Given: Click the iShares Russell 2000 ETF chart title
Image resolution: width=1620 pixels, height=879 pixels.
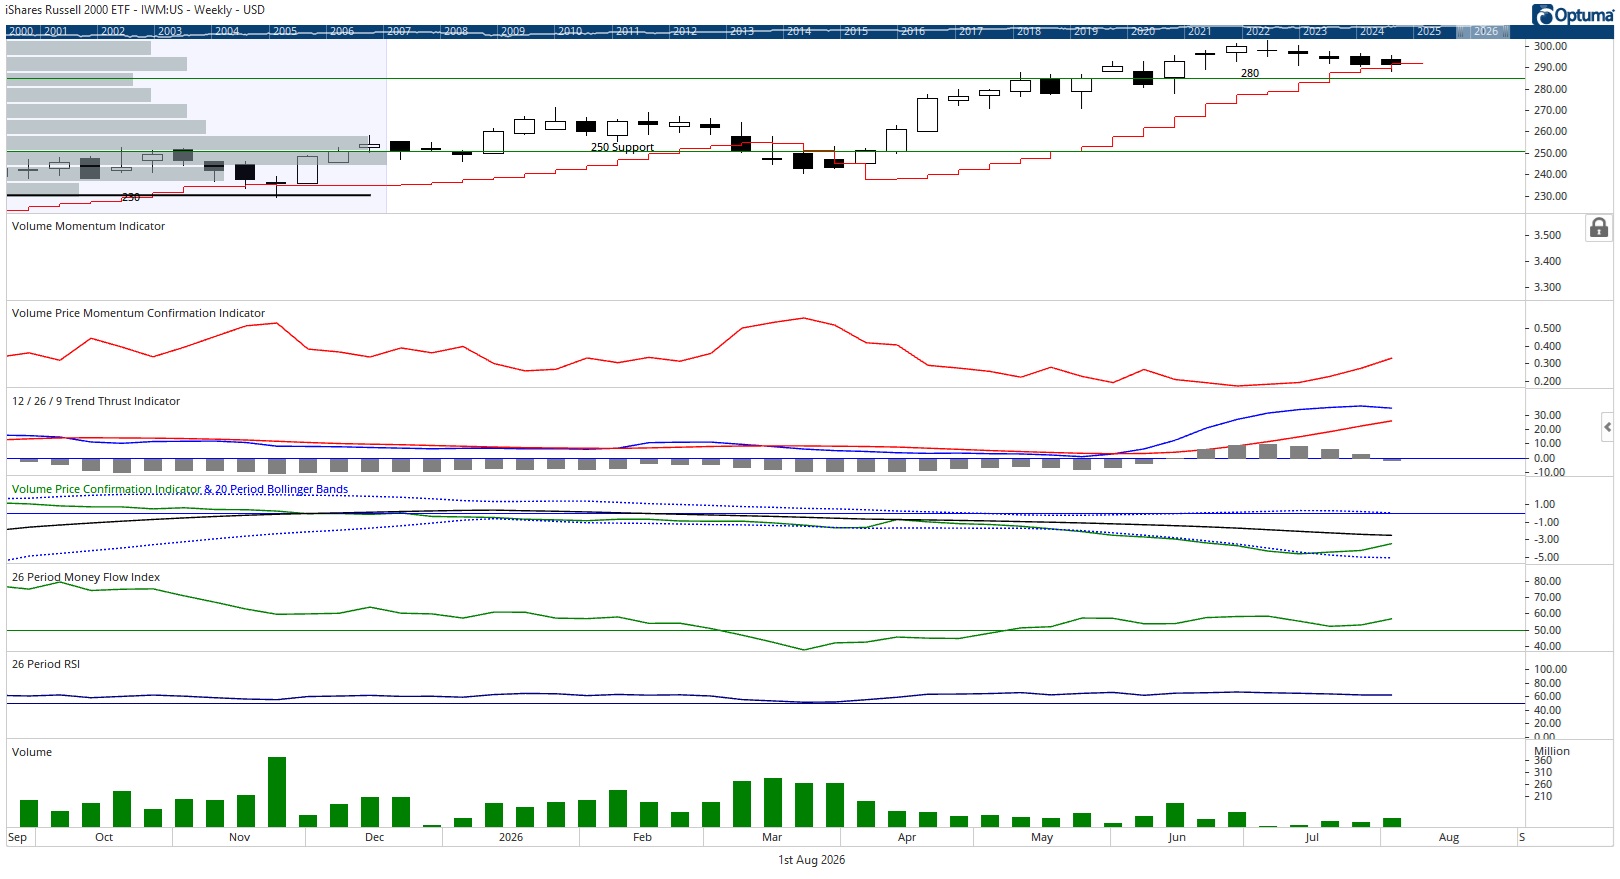Looking at the screenshot, I should coord(135,10).
